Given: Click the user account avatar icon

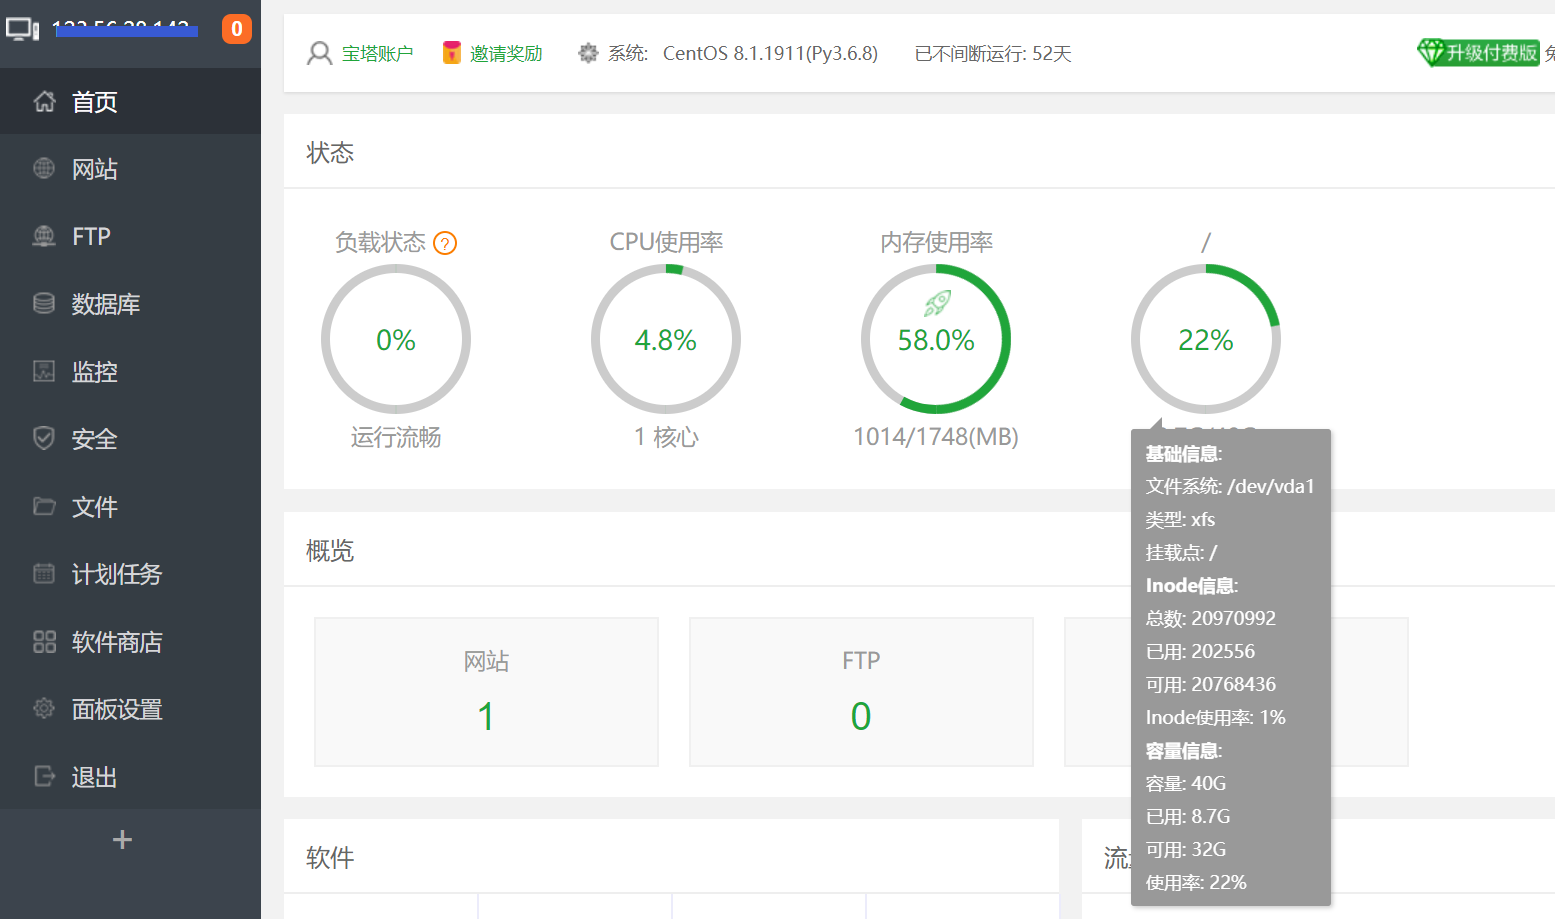Looking at the screenshot, I should pos(319,53).
